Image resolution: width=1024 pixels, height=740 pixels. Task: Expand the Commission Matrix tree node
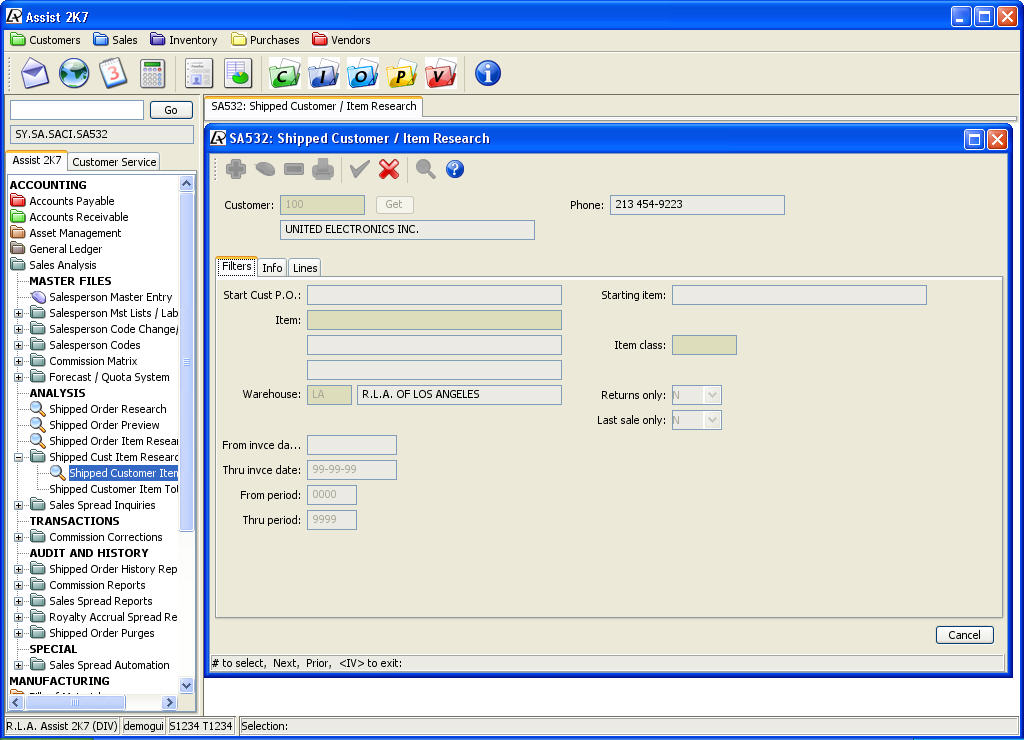pyautogui.click(x=18, y=361)
